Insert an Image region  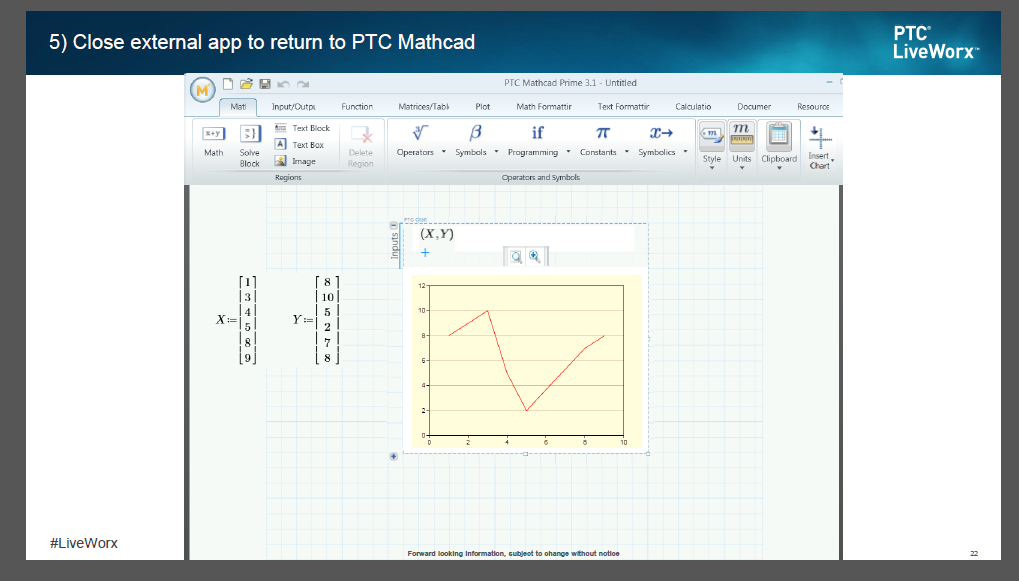(x=296, y=161)
